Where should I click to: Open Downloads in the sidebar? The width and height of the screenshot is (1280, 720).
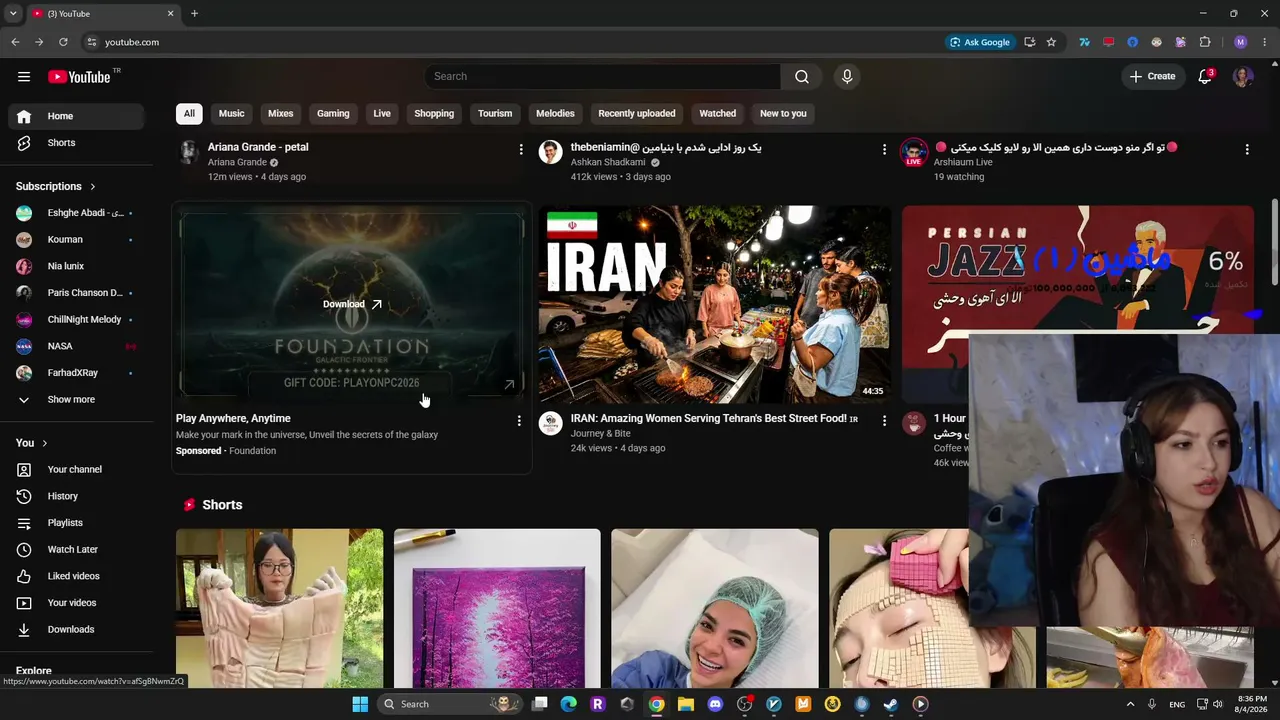(x=76, y=629)
